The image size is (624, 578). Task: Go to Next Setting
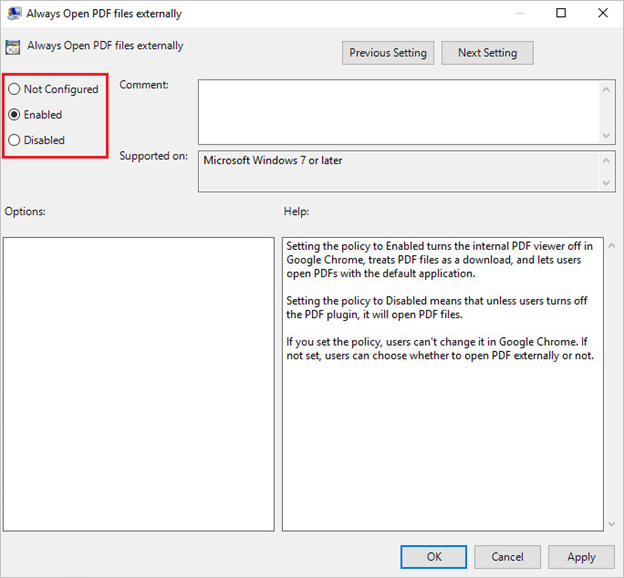[x=487, y=53]
